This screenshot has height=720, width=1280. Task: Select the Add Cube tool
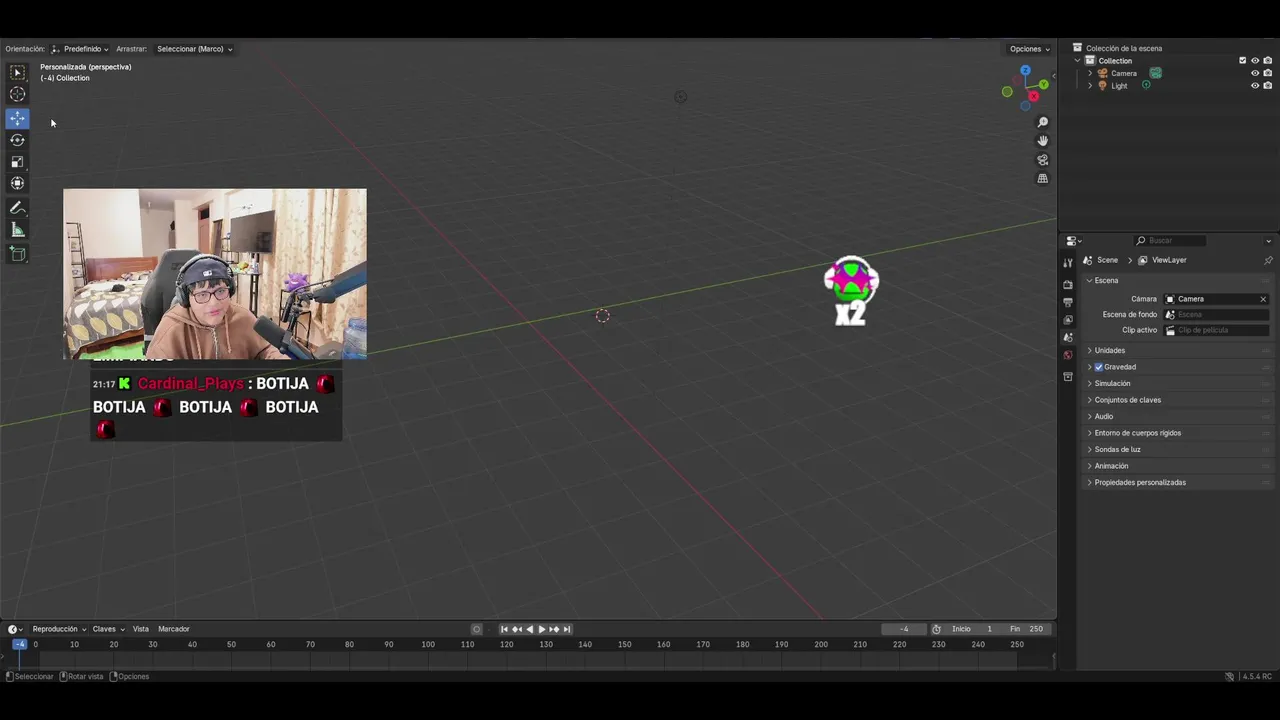coord(17,254)
